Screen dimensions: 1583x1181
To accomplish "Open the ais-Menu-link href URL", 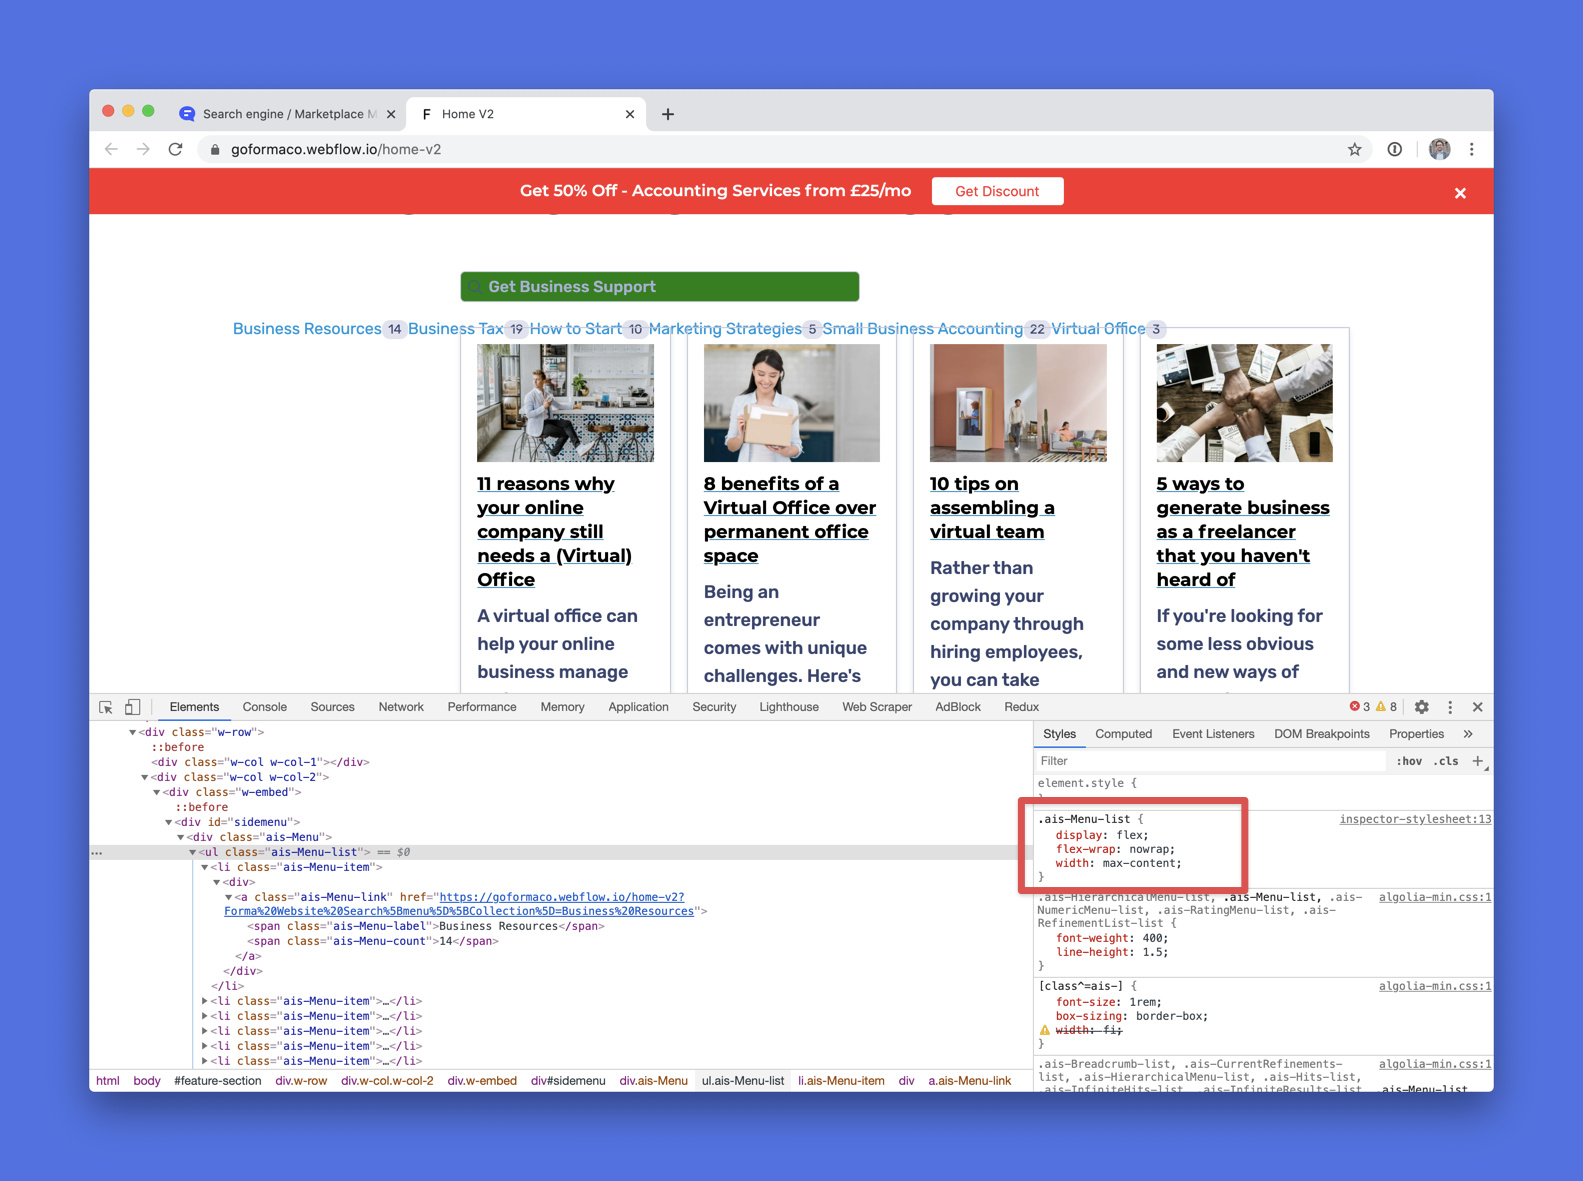I will pyautogui.click(x=459, y=904).
